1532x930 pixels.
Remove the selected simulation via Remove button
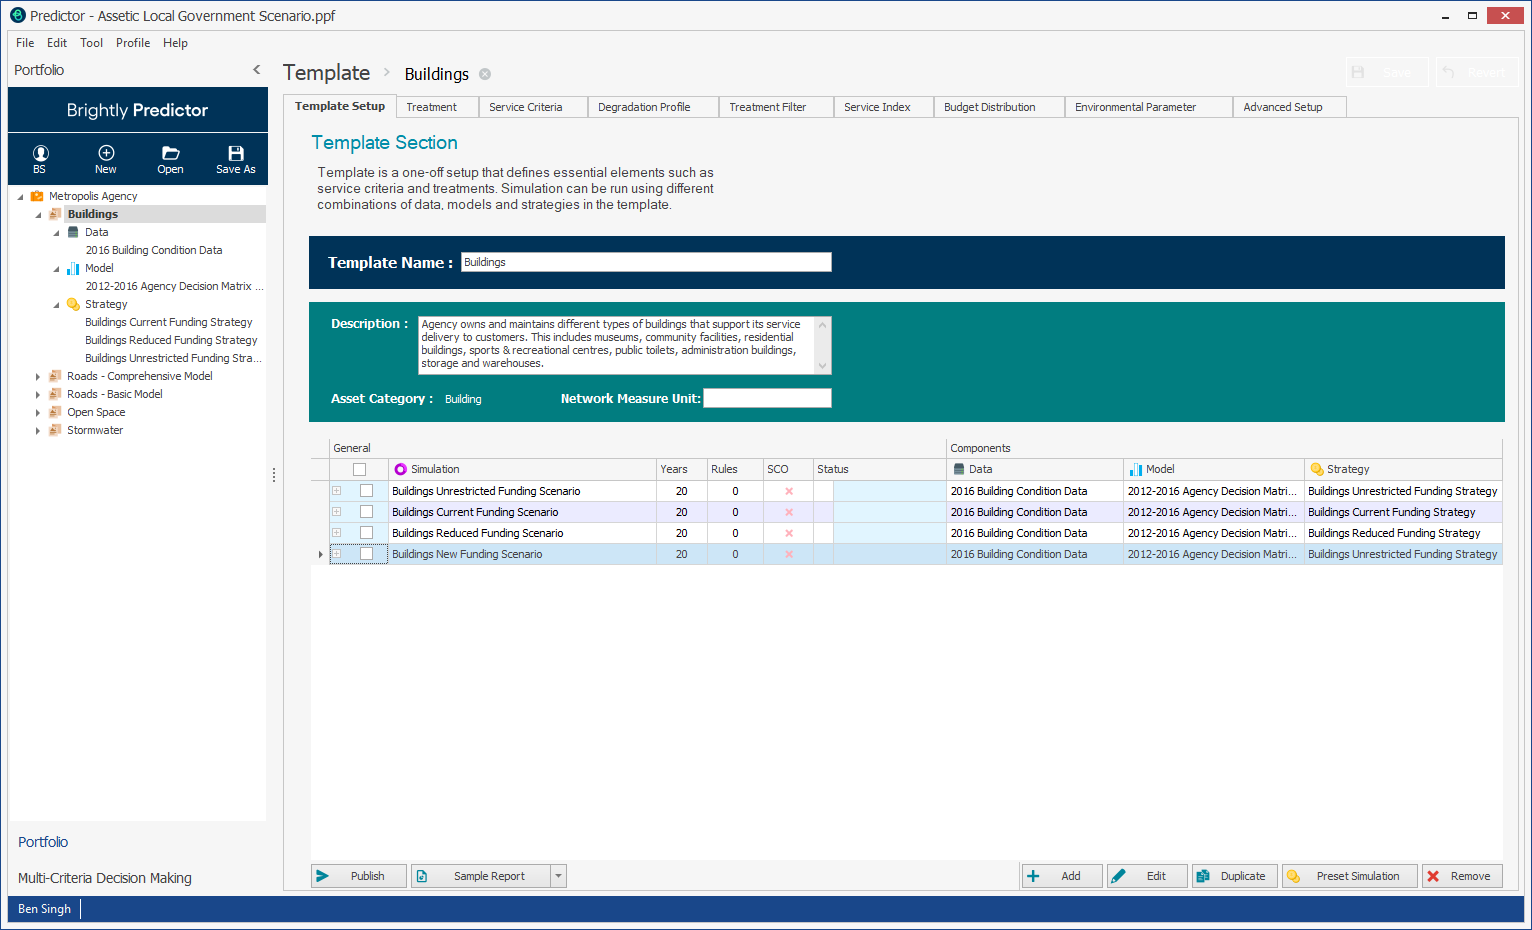click(x=1461, y=876)
